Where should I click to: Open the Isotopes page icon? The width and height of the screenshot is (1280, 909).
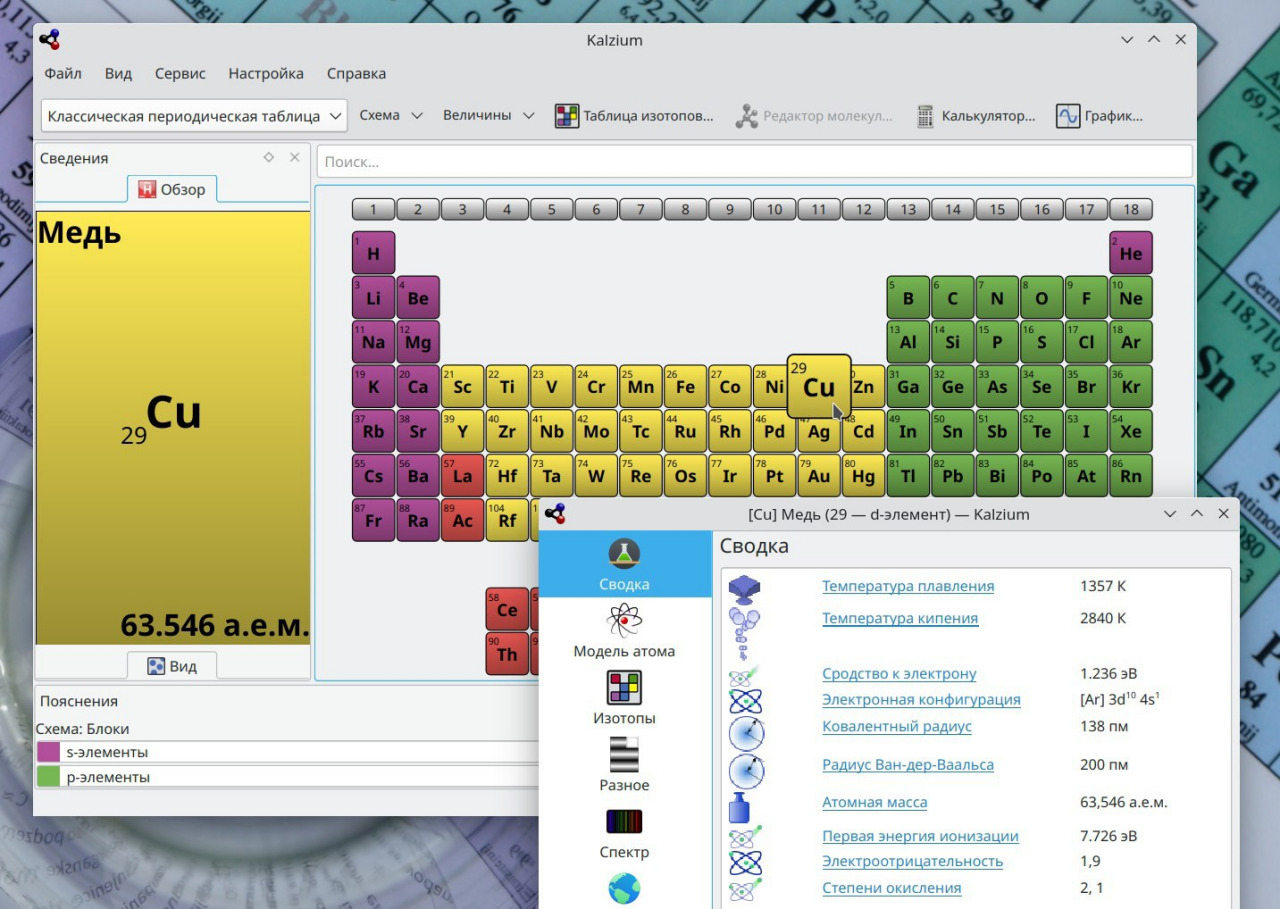coord(624,688)
